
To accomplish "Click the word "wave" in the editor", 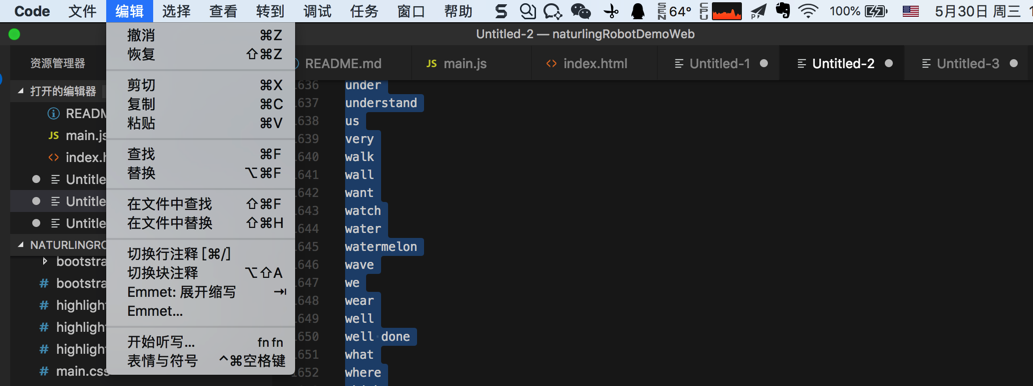I will pos(360,265).
